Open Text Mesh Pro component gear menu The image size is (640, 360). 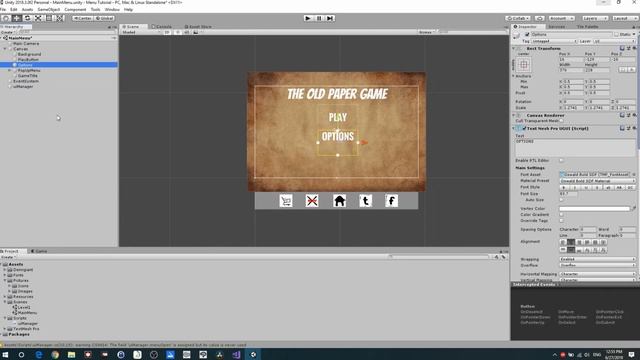click(x=634, y=128)
